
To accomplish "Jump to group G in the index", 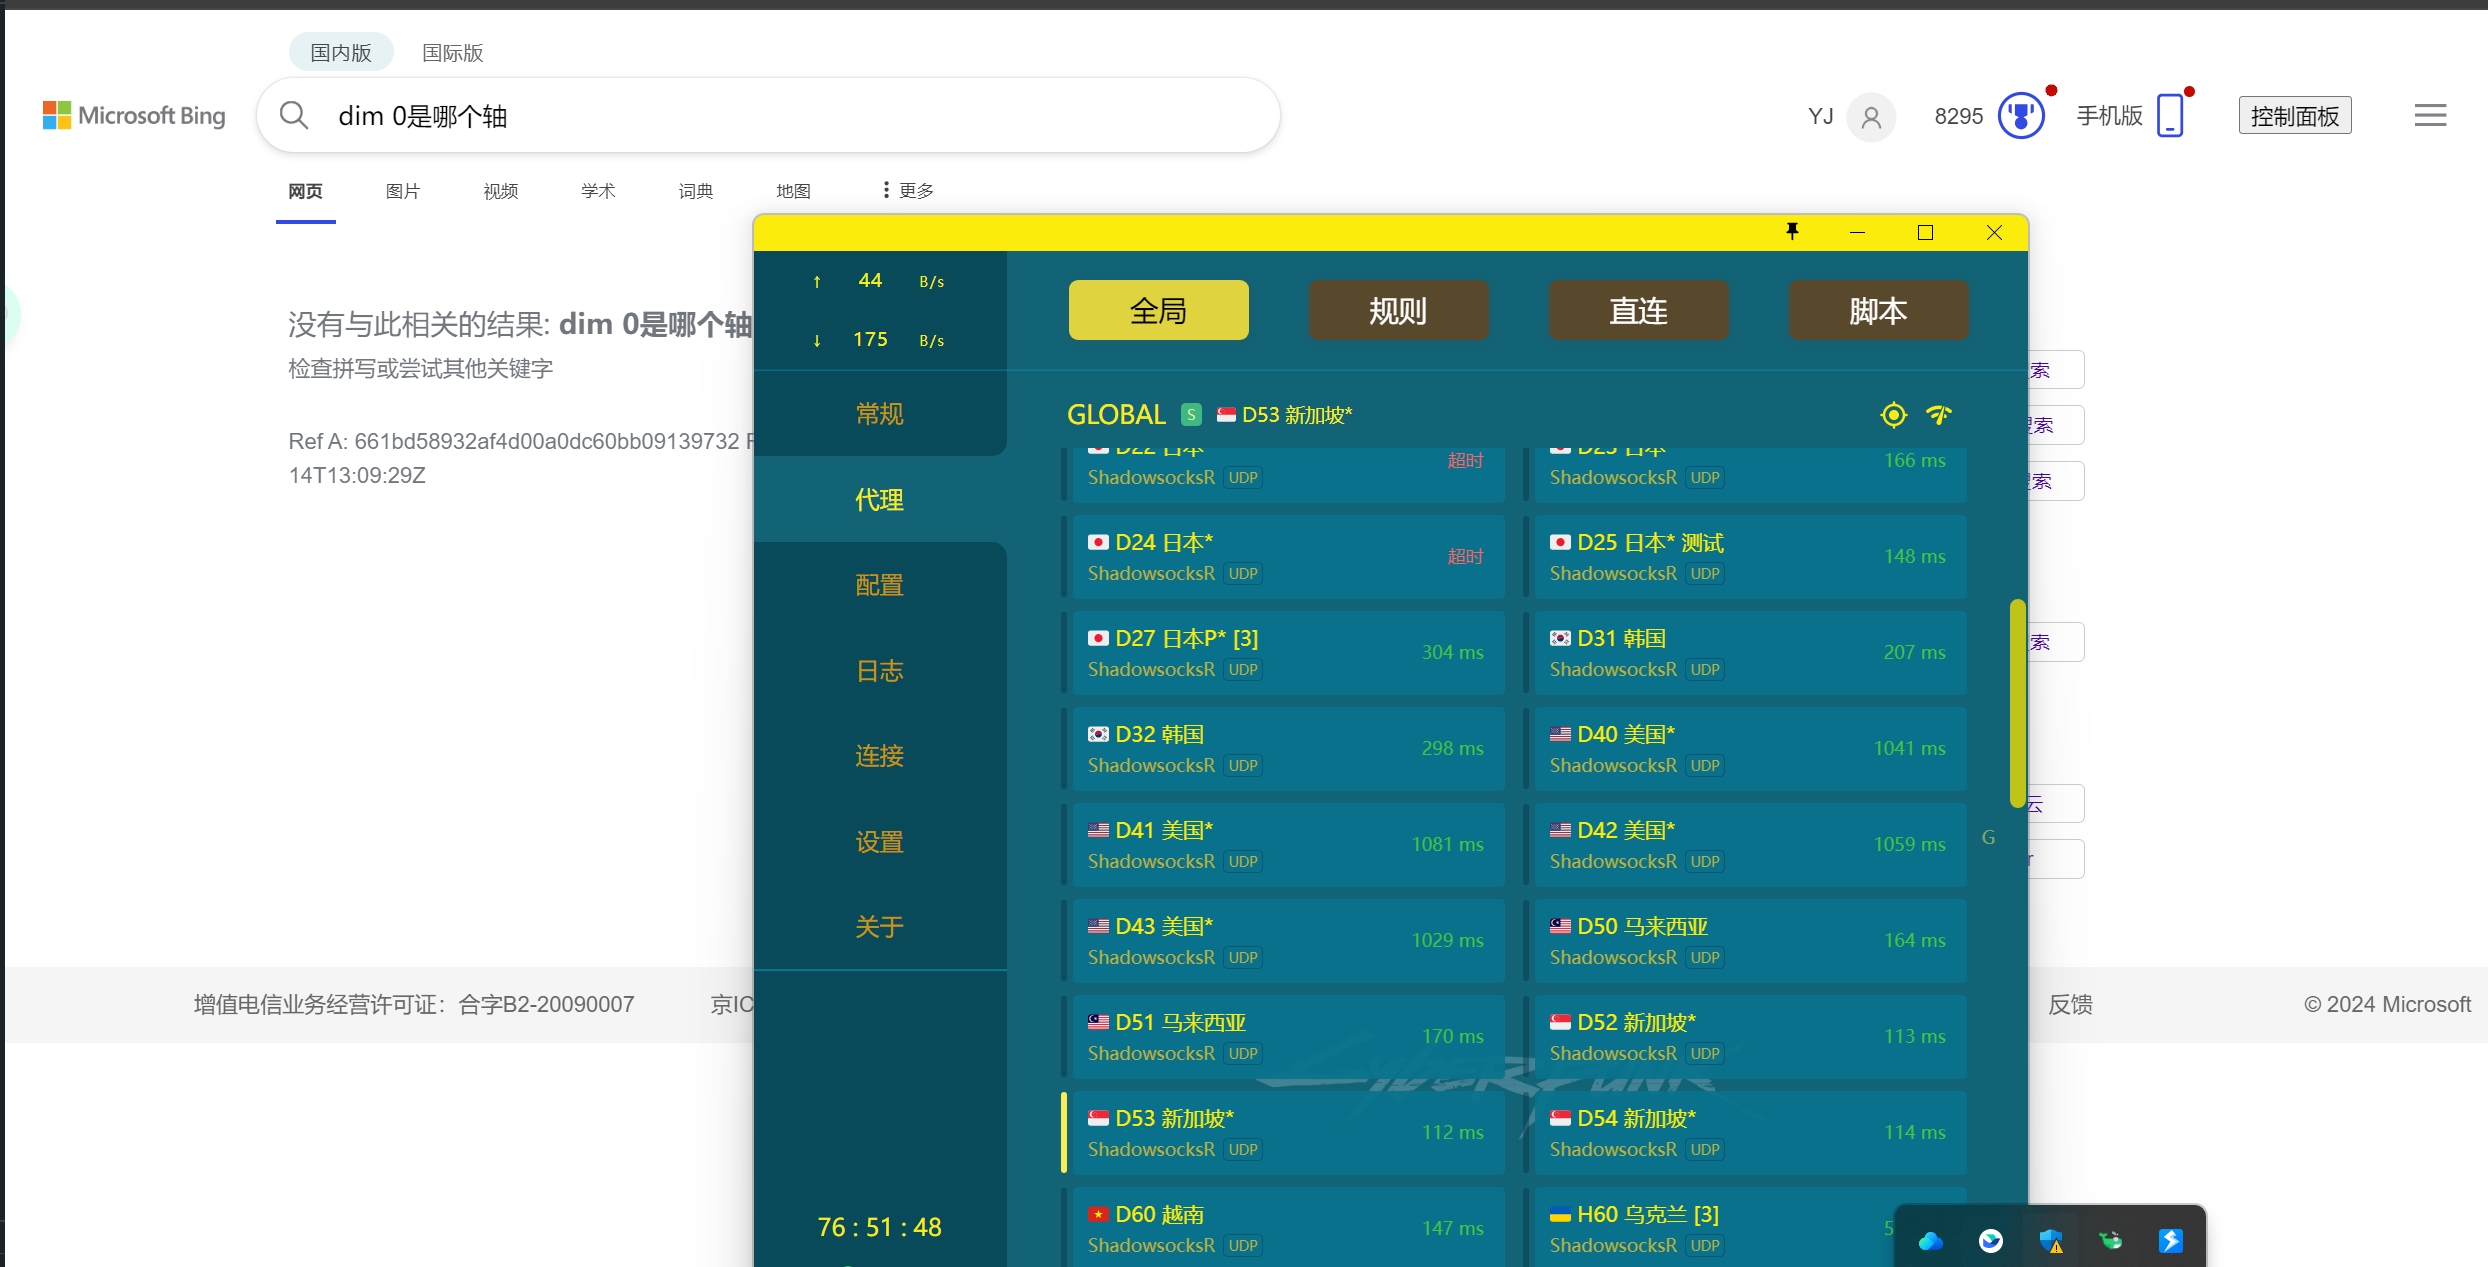I will 1988,838.
